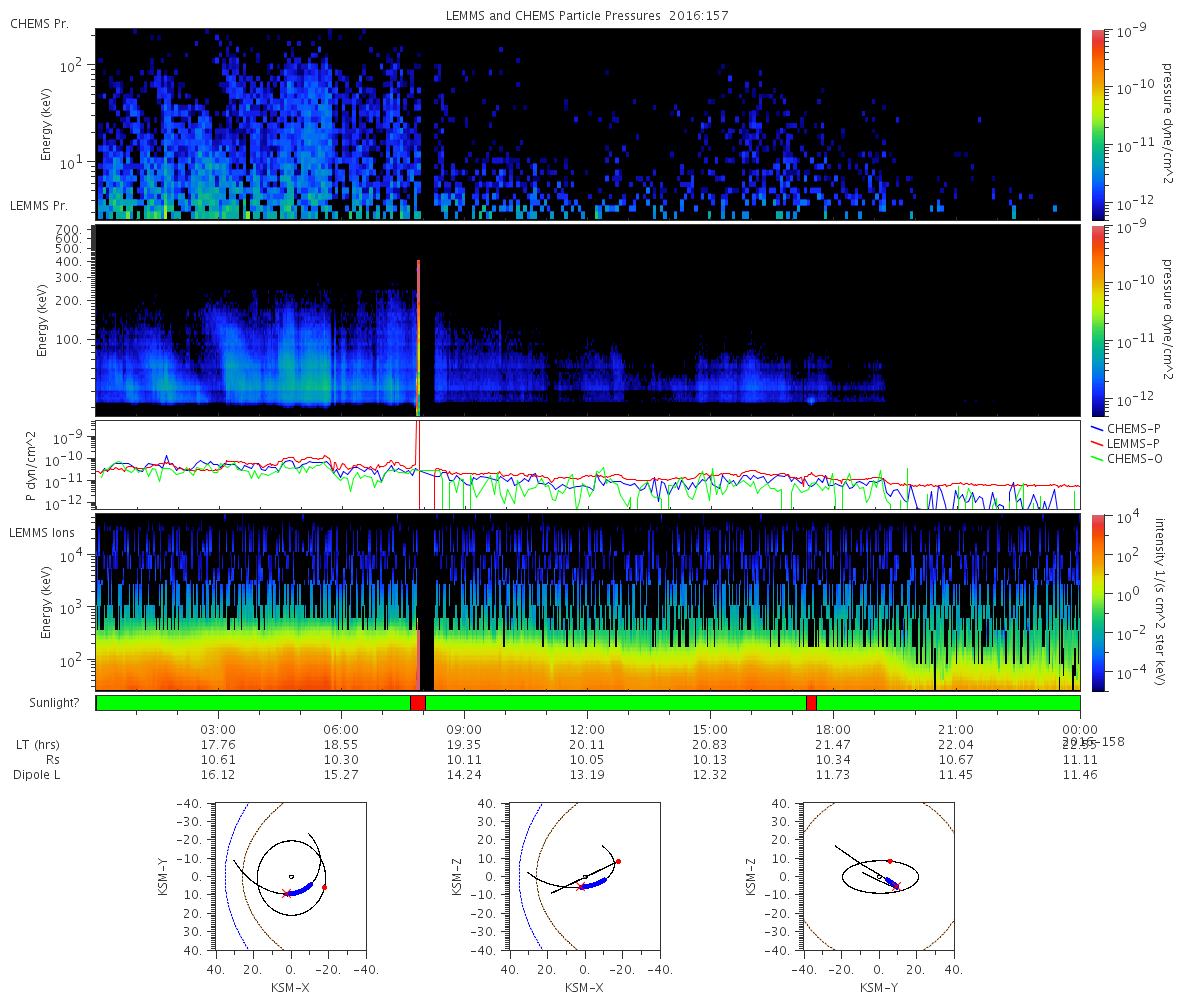This screenshot has width=1200, height=1000.
Task: Click the Rs value 10.61
Action: point(218,760)
